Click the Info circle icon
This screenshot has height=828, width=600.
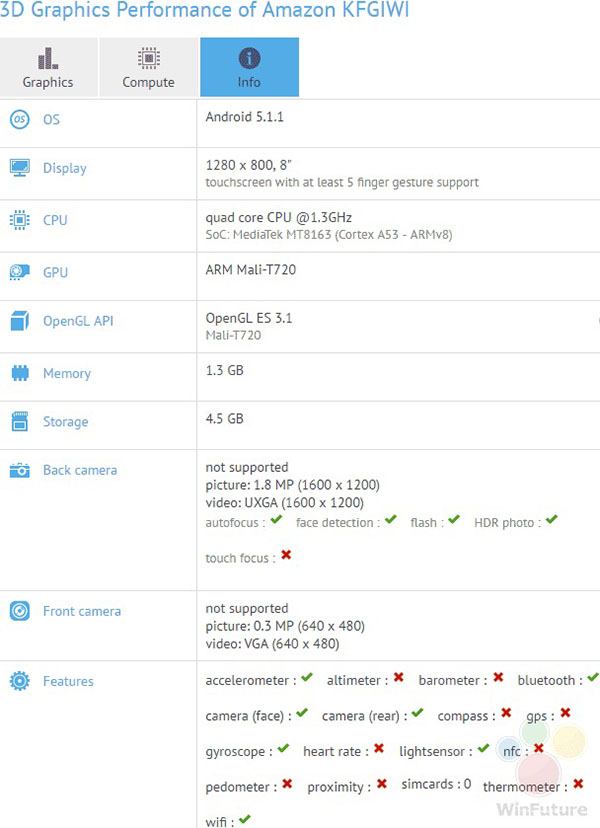pos(249,58)
